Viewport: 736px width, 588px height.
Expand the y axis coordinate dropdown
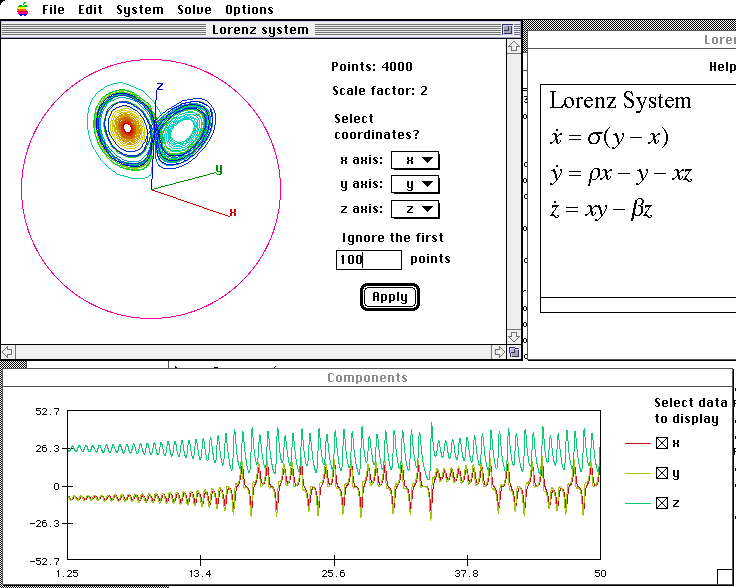415,185
